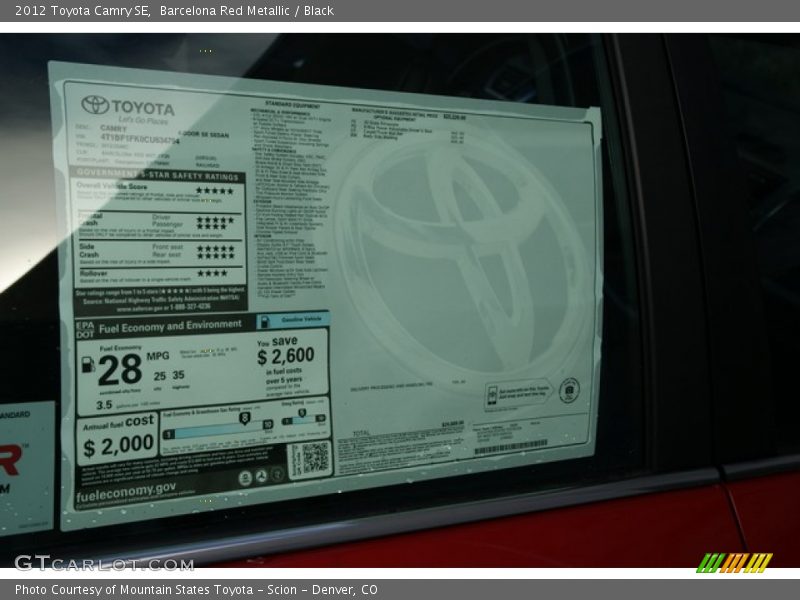Click the Overall Vehicle Score star rating

pyautogui.click(x=214, y=190)
